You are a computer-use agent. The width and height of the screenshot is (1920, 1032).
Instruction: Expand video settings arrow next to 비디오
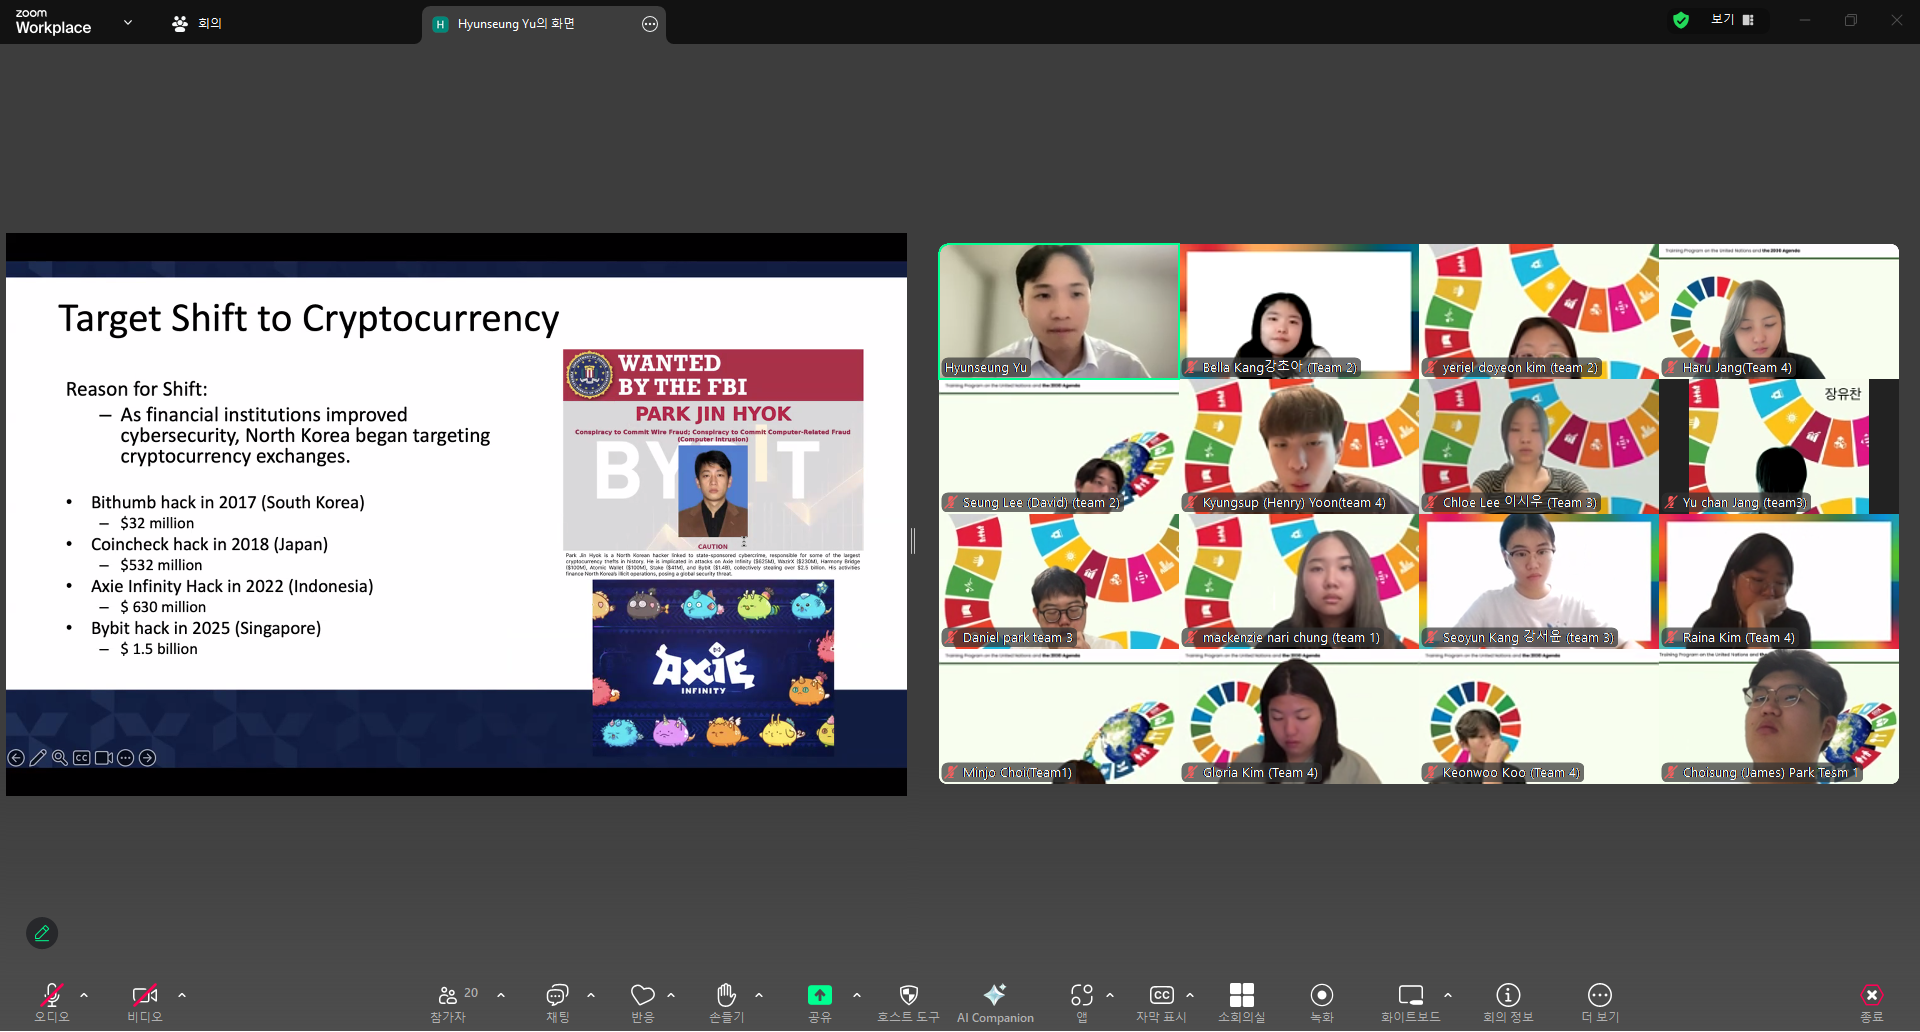point(182,995)
